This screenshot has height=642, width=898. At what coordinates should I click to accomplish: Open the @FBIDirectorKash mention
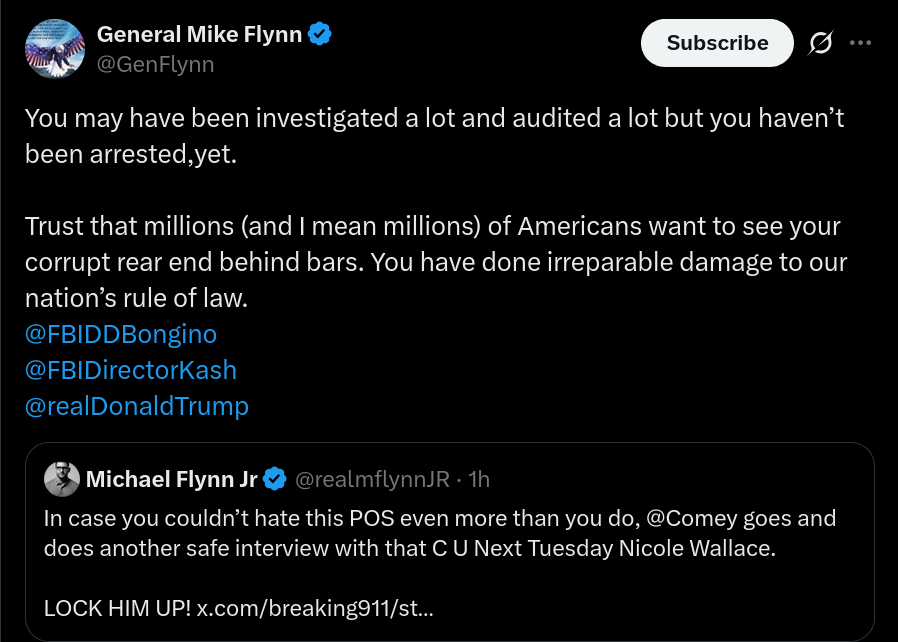pos(131,370)
